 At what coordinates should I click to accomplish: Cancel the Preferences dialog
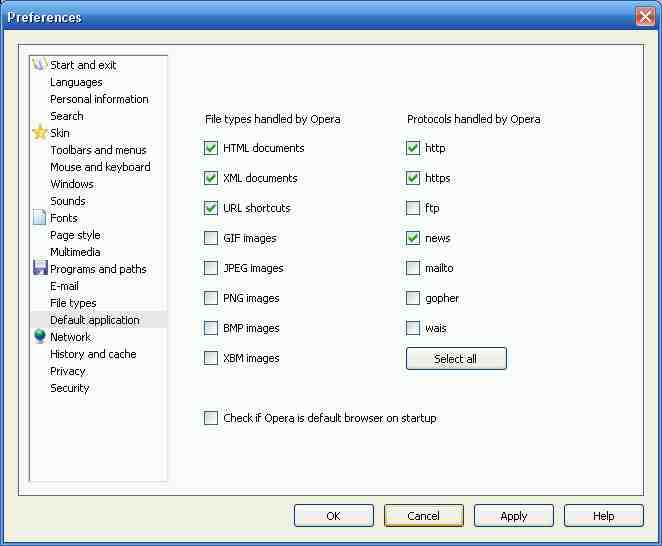point(423,516)
